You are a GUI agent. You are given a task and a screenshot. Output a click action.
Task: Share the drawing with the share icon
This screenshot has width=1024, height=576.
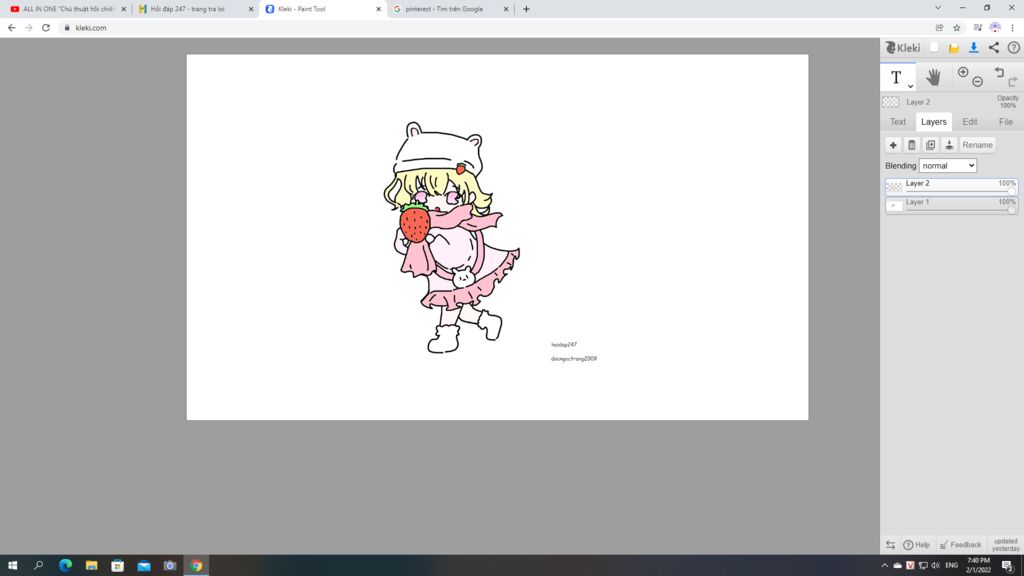[993, 48]
